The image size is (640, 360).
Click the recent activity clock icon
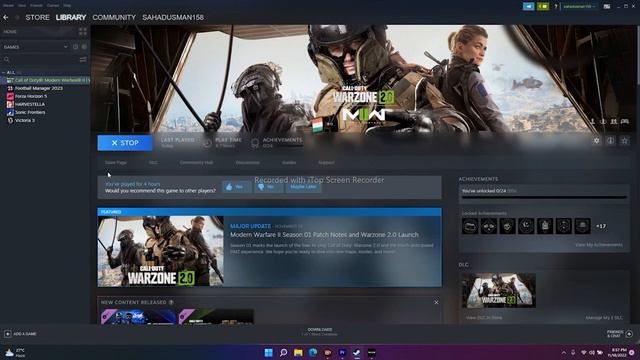[x=76, y=47]
